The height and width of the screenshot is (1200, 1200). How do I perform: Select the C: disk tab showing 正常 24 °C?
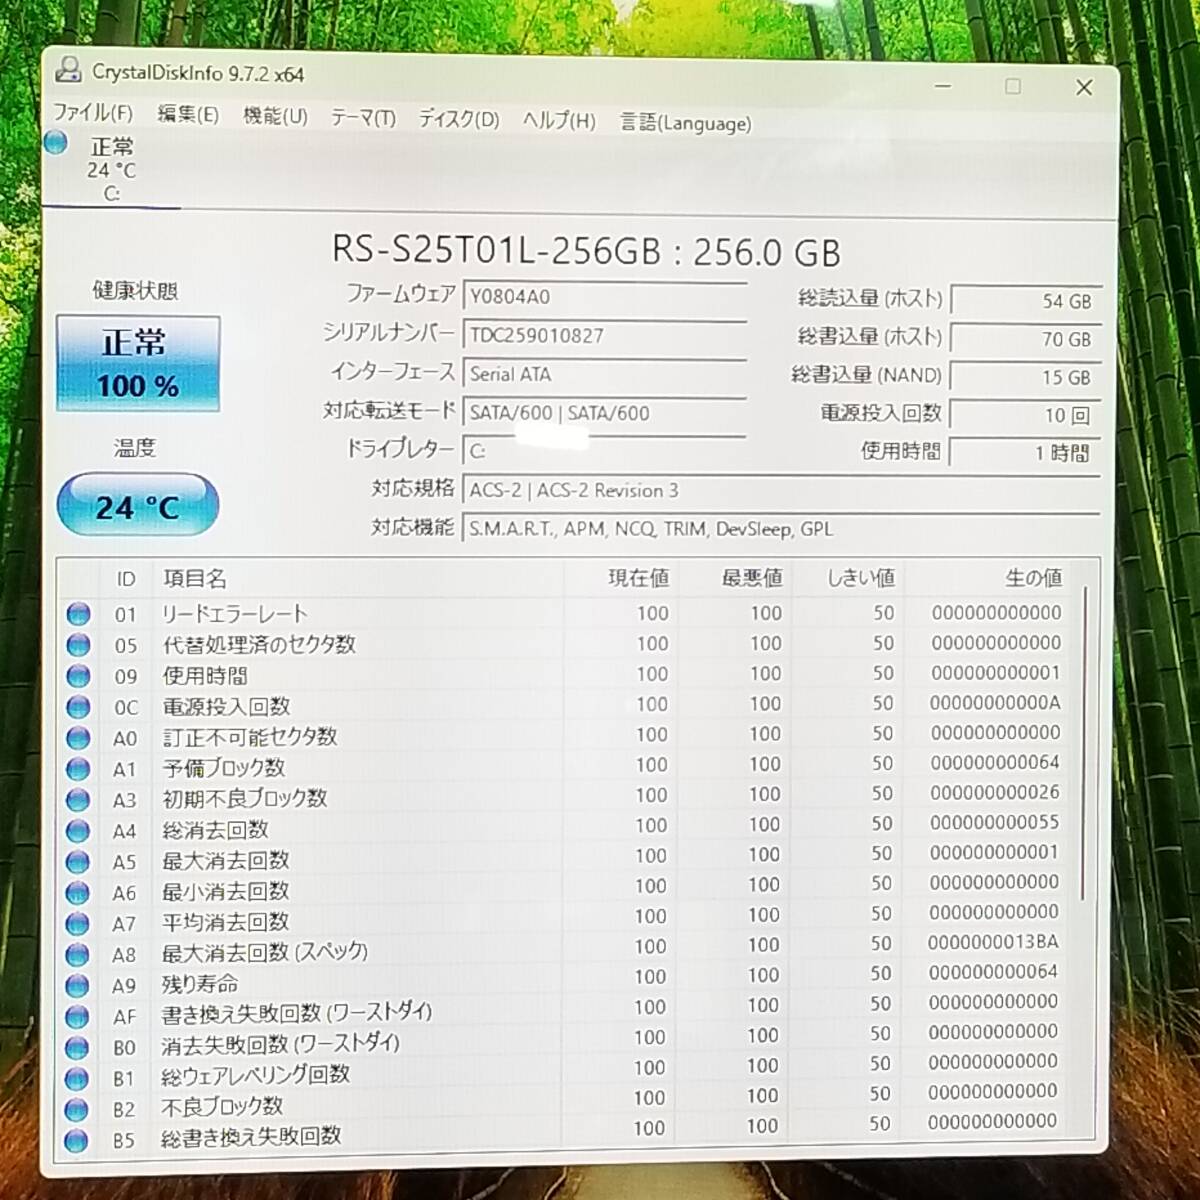tap(111, 169)
